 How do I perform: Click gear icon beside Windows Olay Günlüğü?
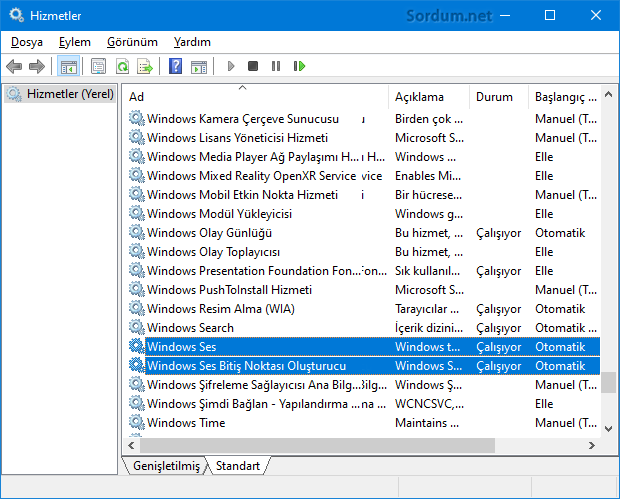pos(137,232)
